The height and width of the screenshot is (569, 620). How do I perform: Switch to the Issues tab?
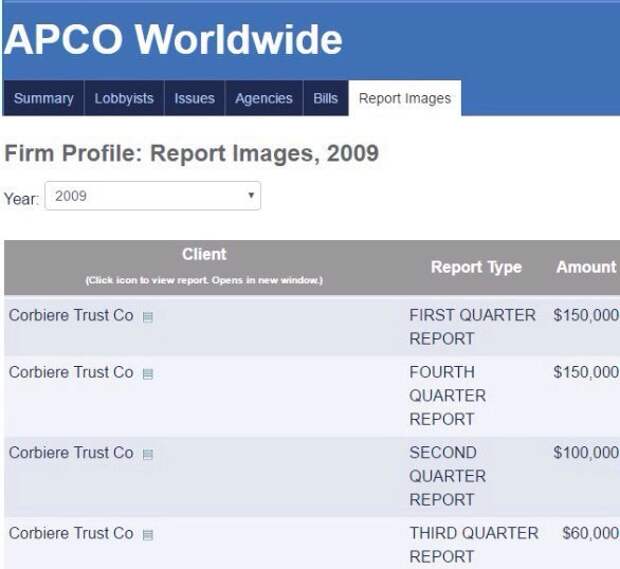(x=195, y=98)
